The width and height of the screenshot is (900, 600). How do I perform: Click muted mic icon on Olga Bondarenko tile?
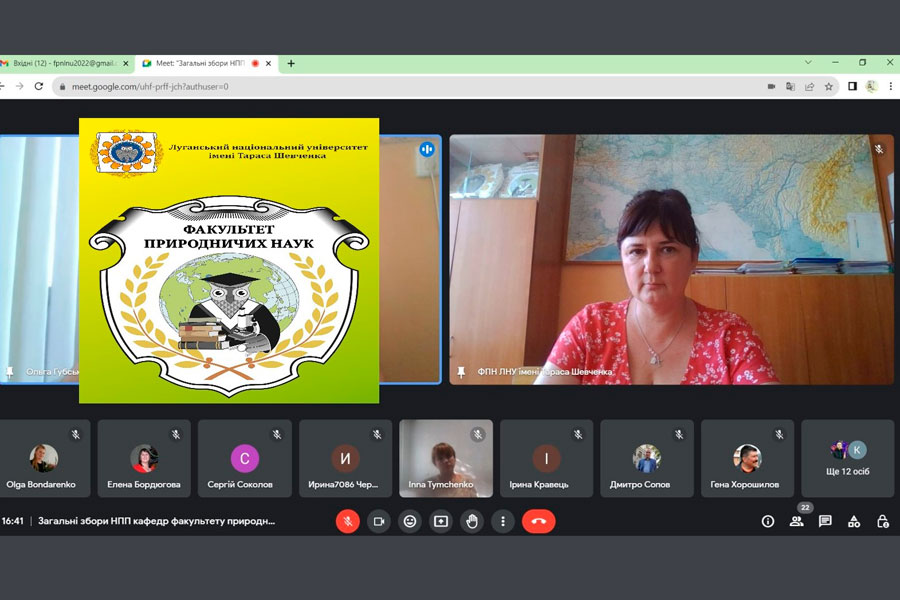[75, 435]
